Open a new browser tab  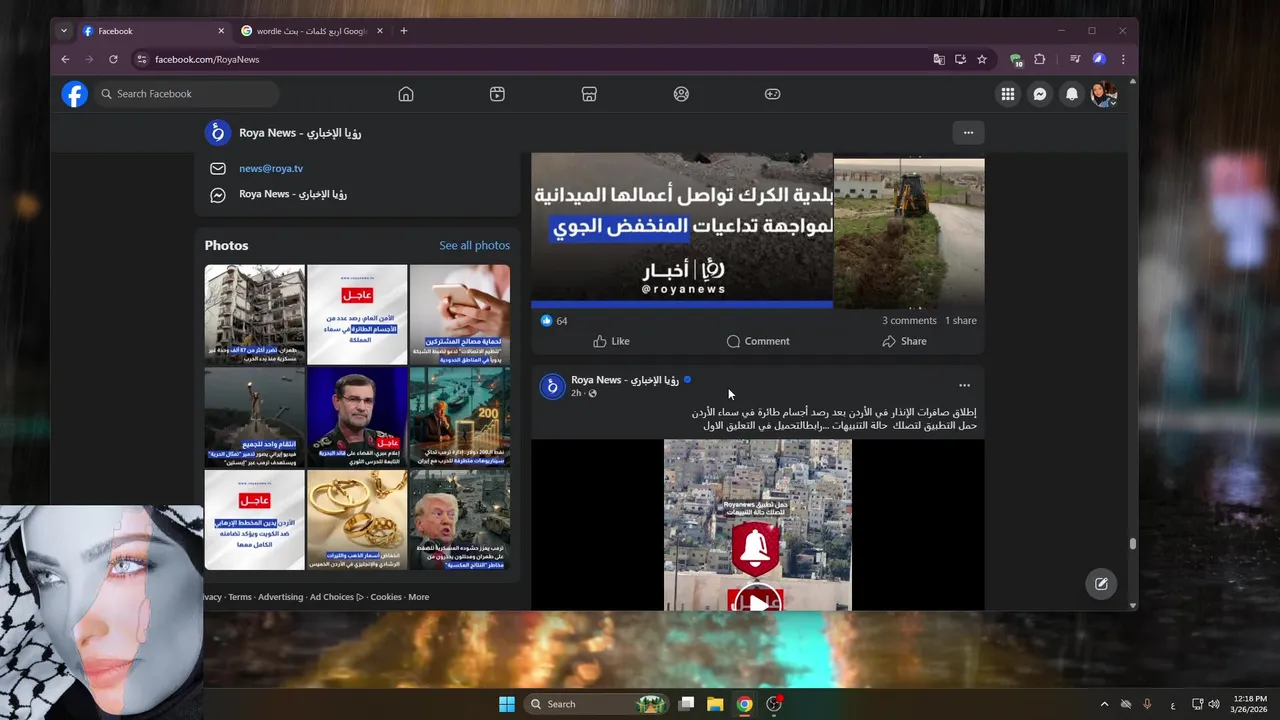(x=404, y=31)
